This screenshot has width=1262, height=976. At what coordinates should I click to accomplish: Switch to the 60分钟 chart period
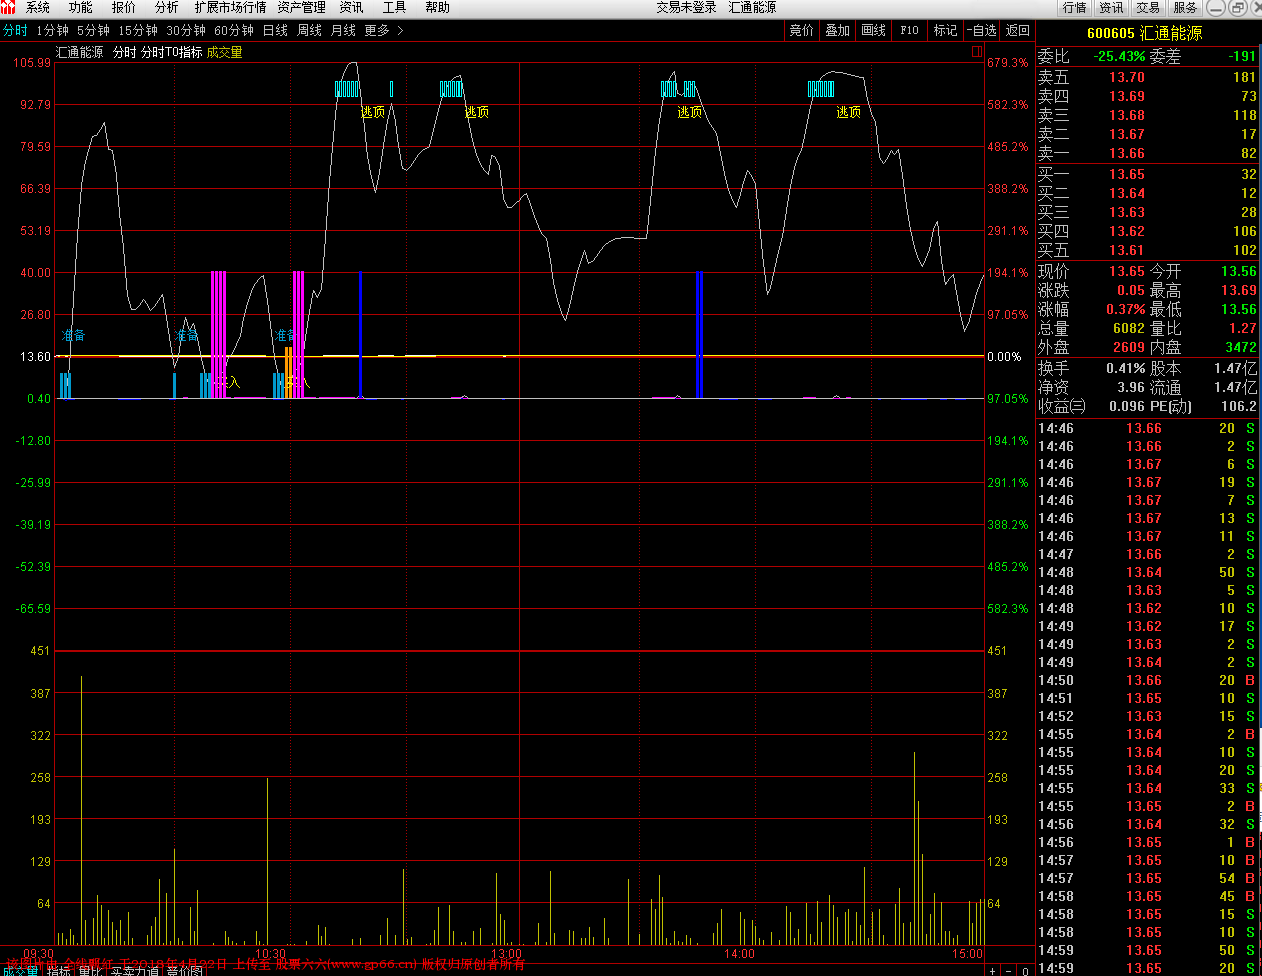click(234, 30)
